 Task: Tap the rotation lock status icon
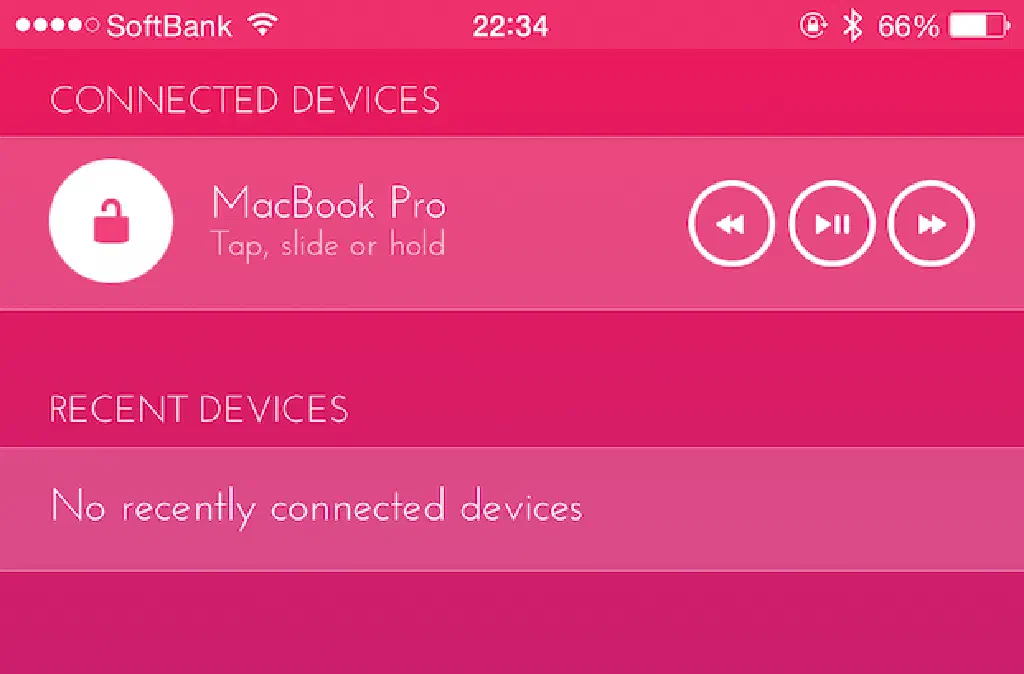click(814, 26)
